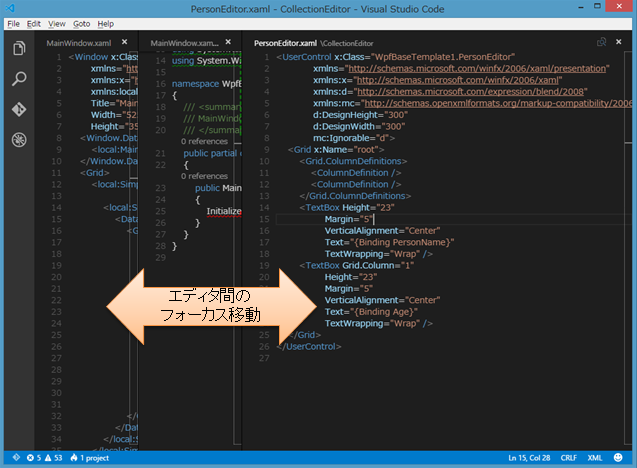This screenshot has height=468, width=637.
Task: Click the open-preview icon beside PersonEditor.xaml
Action: coord(602,42)
